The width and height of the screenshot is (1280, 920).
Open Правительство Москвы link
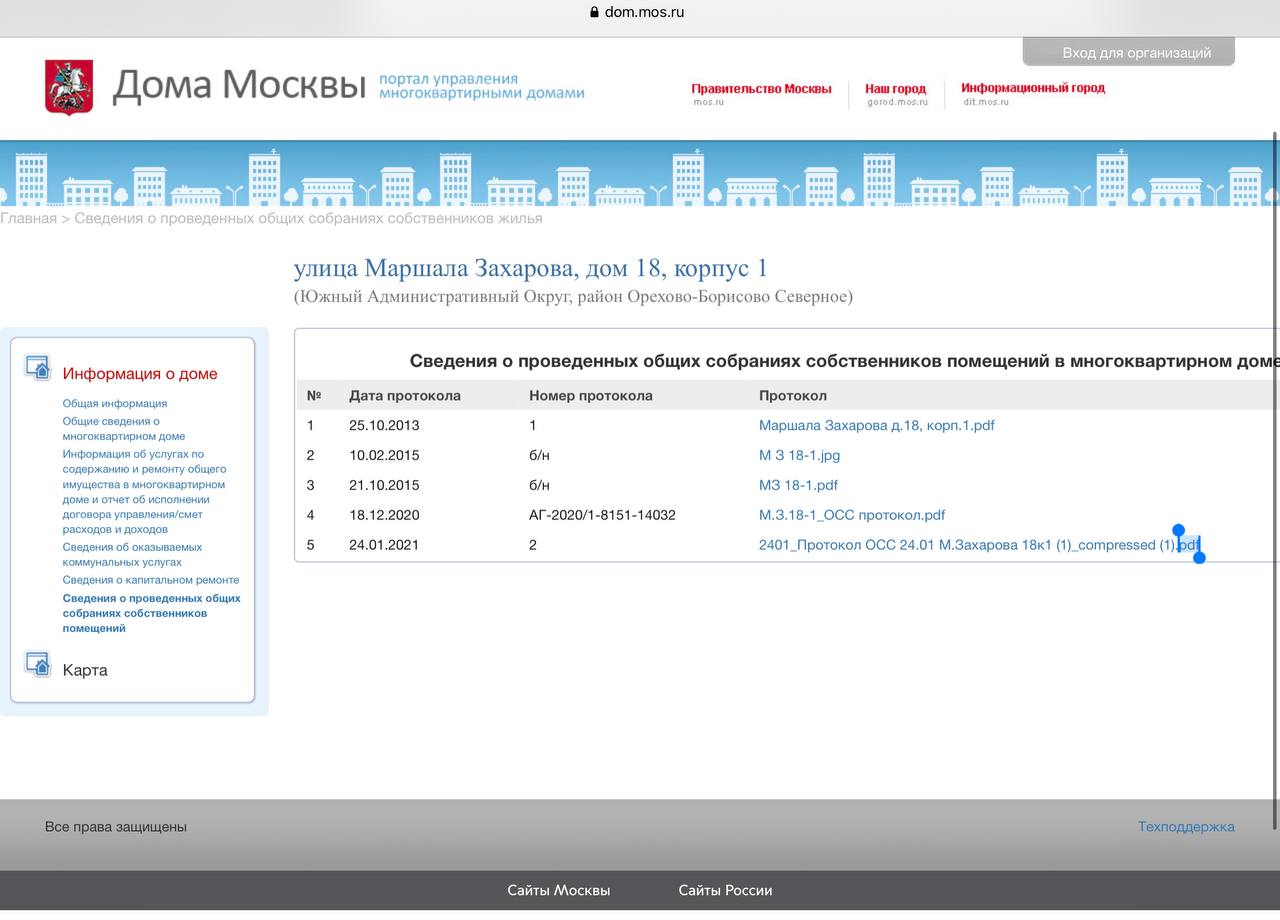[x=761, y=89]
